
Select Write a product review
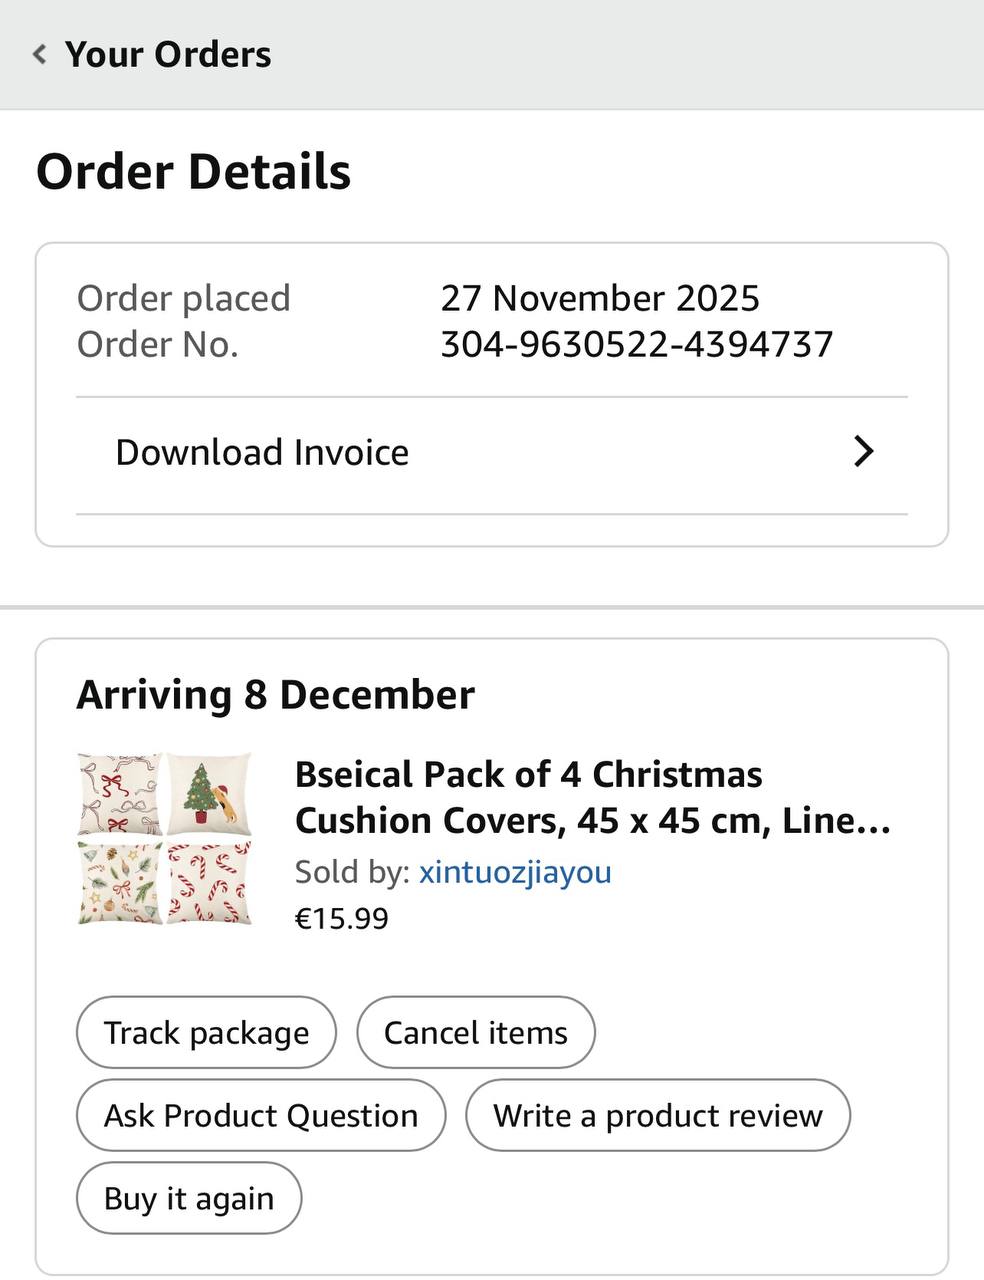(658, 1115)
